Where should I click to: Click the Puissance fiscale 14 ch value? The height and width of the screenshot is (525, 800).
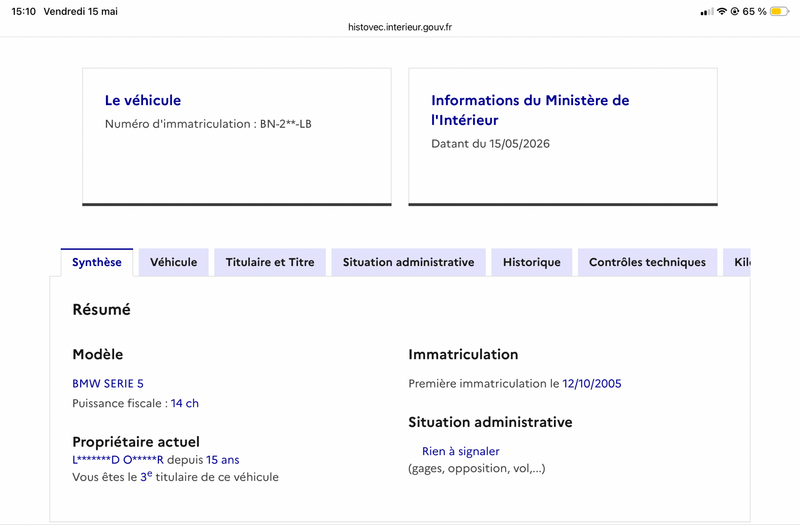[185, 403]
